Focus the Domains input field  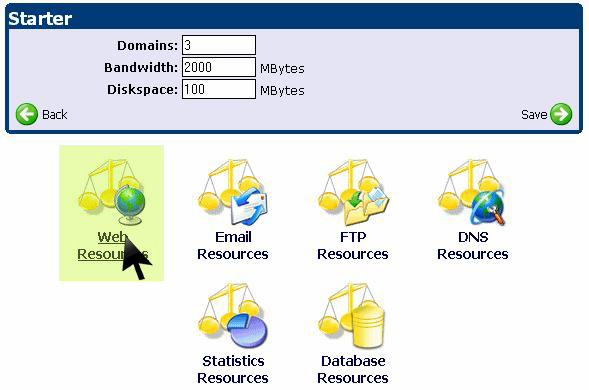tap(219, 45)
